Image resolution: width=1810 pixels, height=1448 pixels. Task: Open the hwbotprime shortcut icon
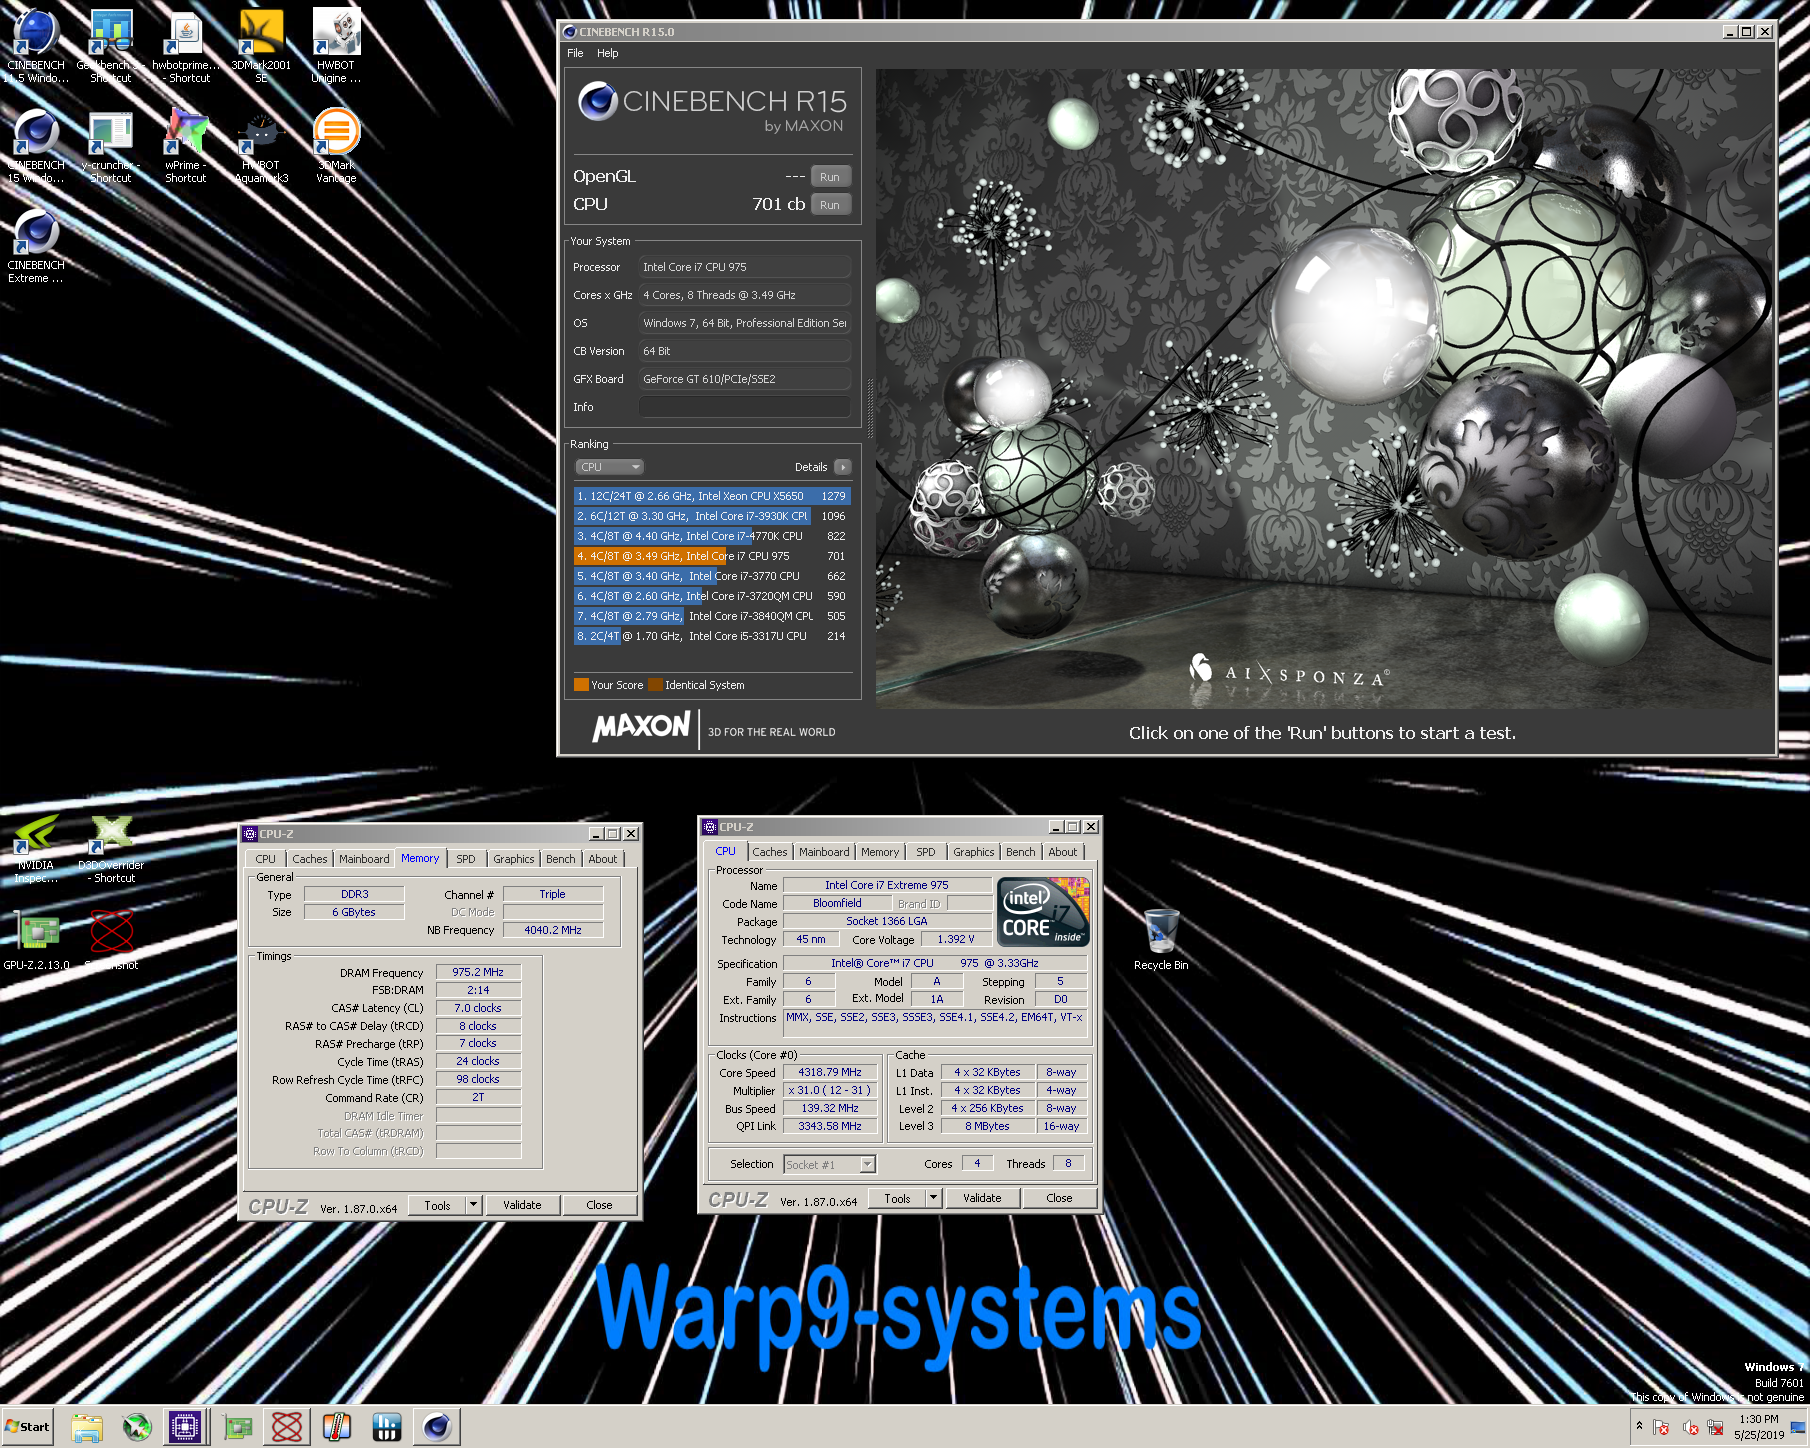coord(186,45)
